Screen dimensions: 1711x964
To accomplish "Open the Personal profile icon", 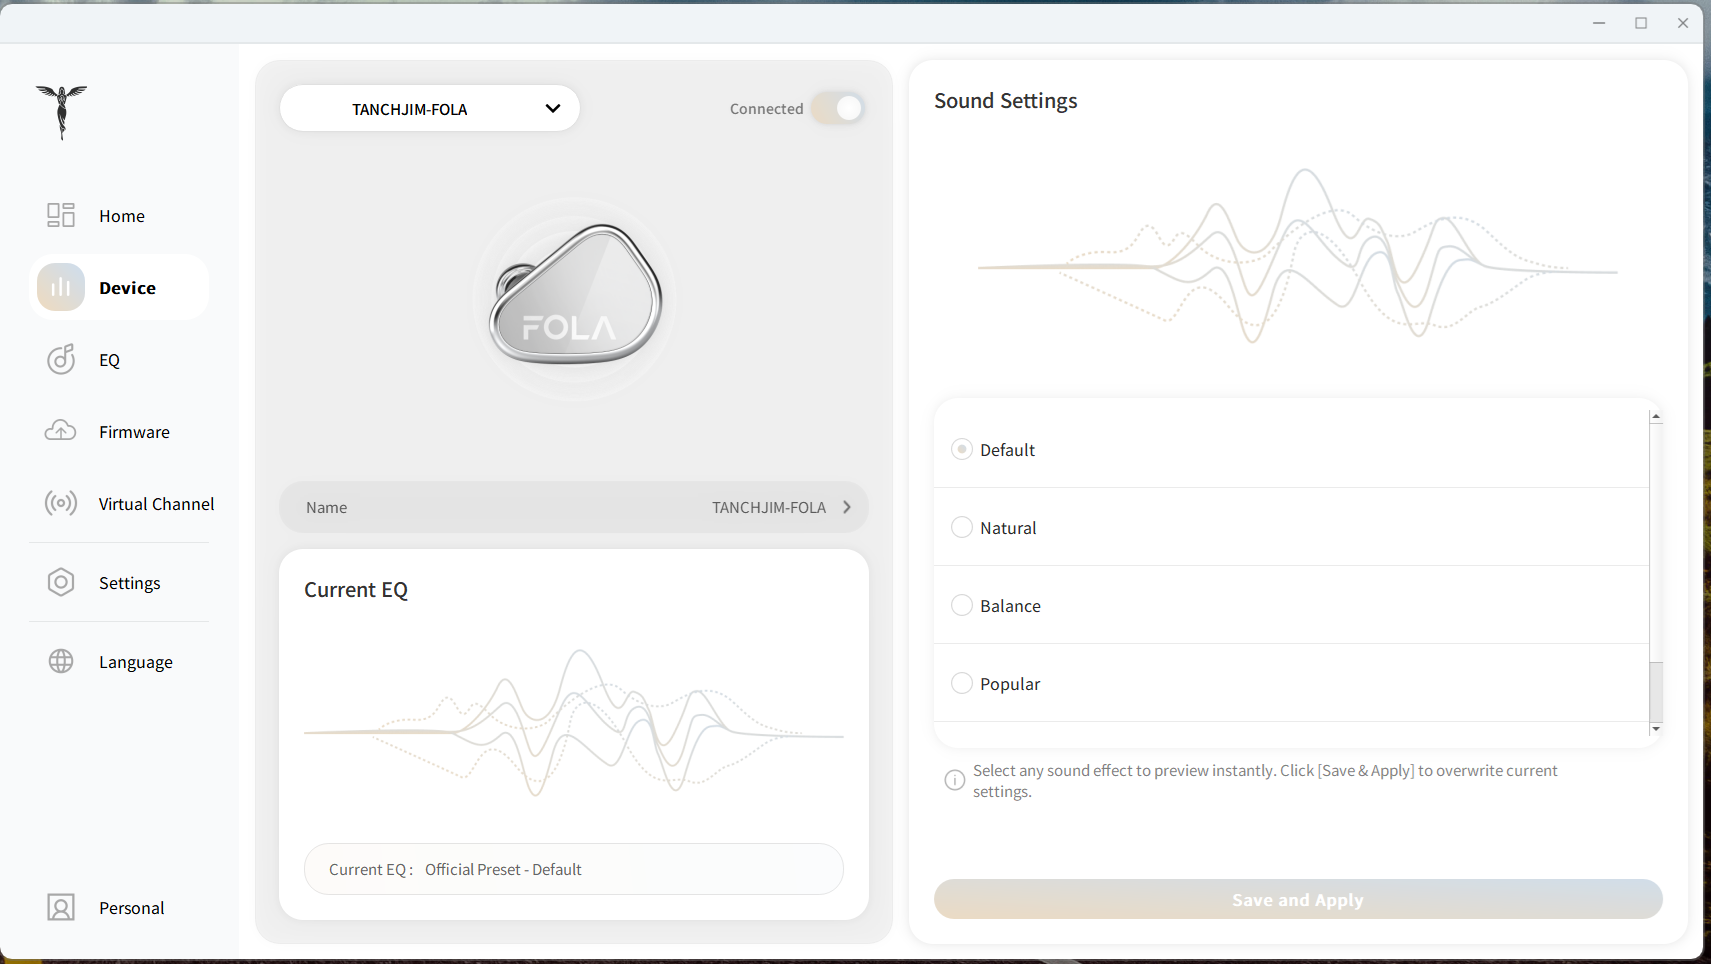I will coord(61,907).
